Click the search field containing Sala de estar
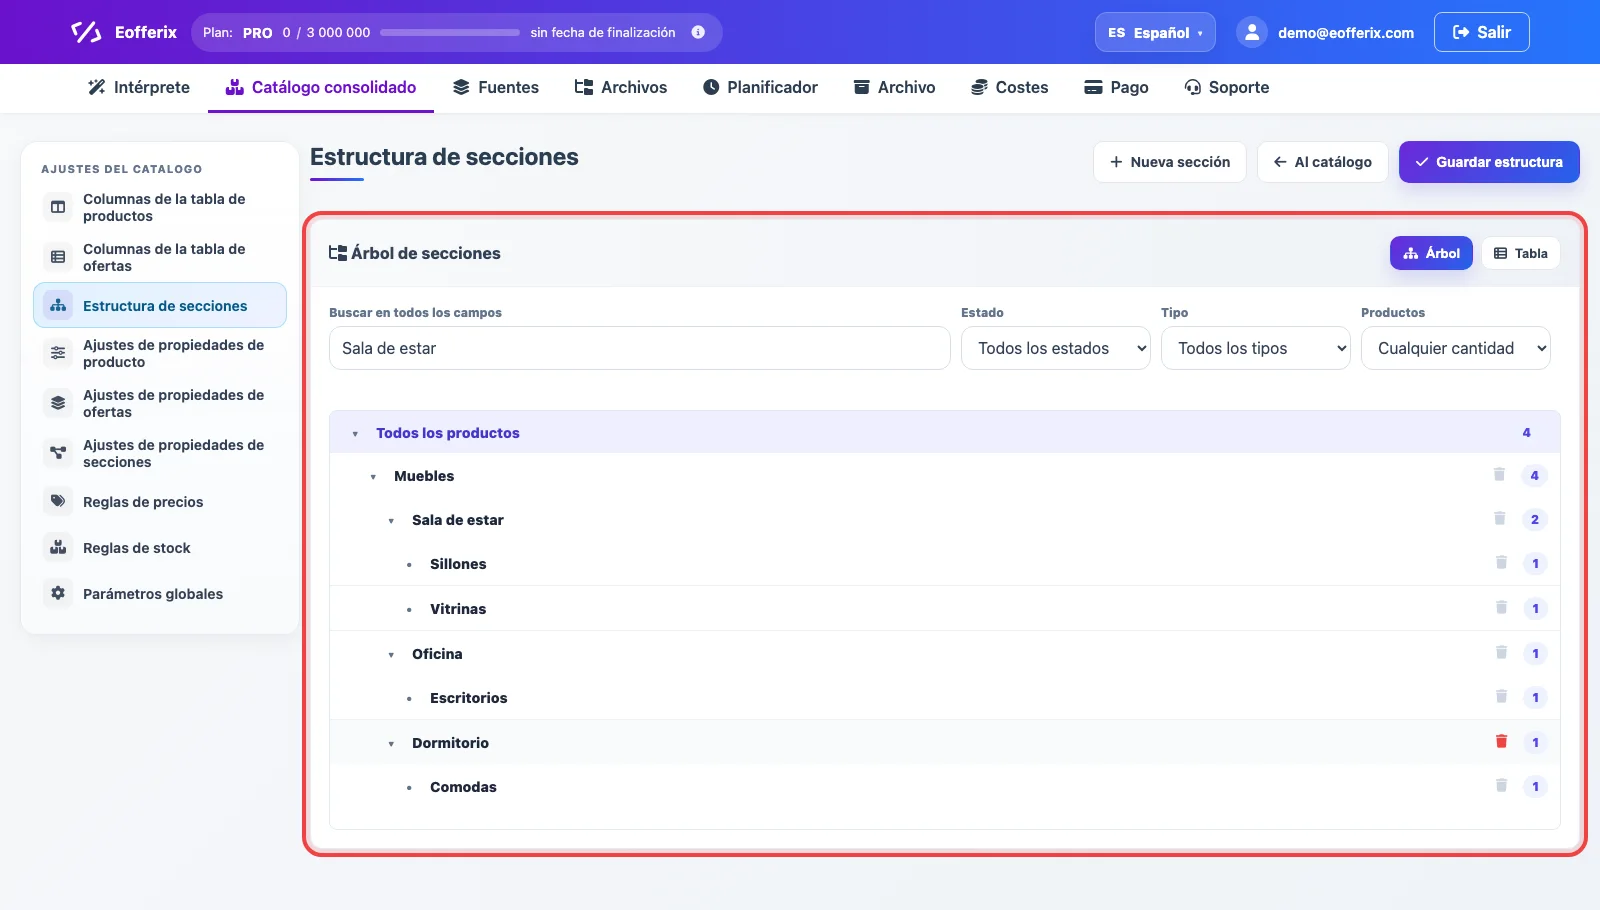Image resolution: width=1600 pixels, height=910 pixels. pyautogui.click(x=639, y=348)
